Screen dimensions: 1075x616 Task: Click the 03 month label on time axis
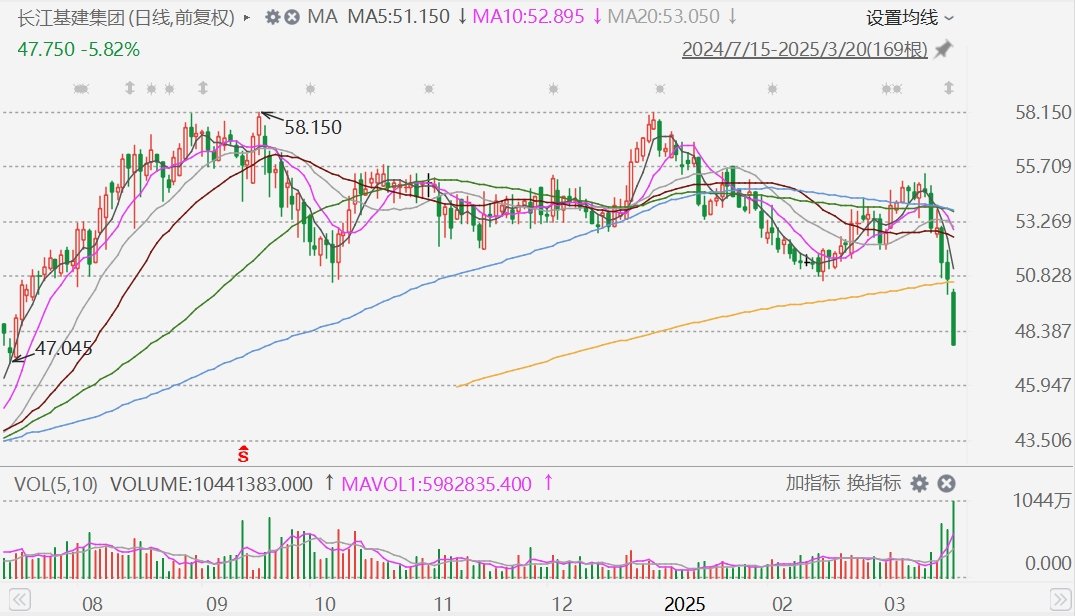tap(894, 604)
